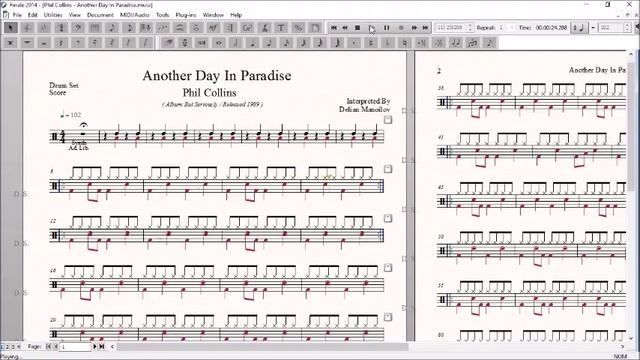Select the Smart Shape tool

pos(180,28)
